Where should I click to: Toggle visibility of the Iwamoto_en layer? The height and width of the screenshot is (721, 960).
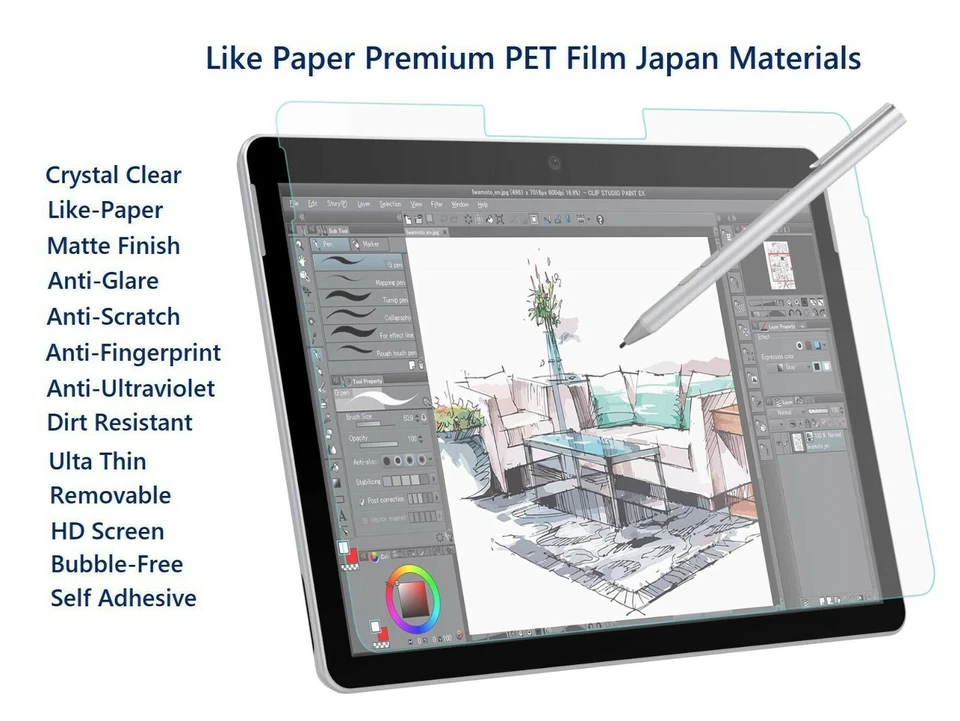pyautogui.click(x=778, y=443)
